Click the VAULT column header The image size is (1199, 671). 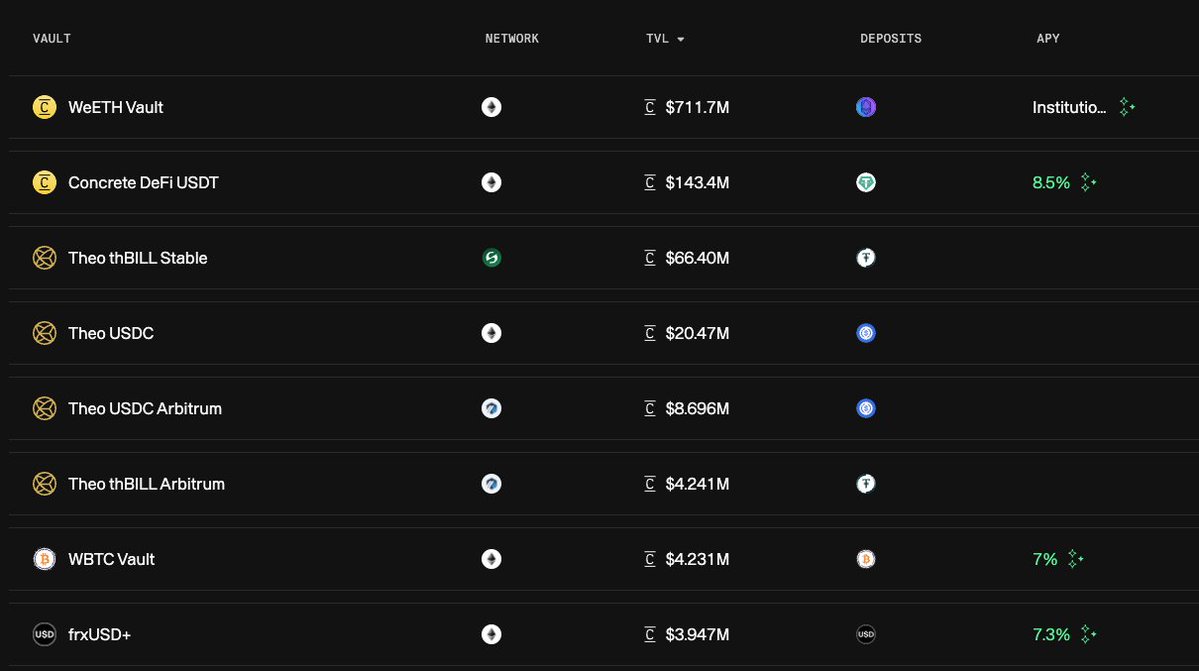click(51, 38)
